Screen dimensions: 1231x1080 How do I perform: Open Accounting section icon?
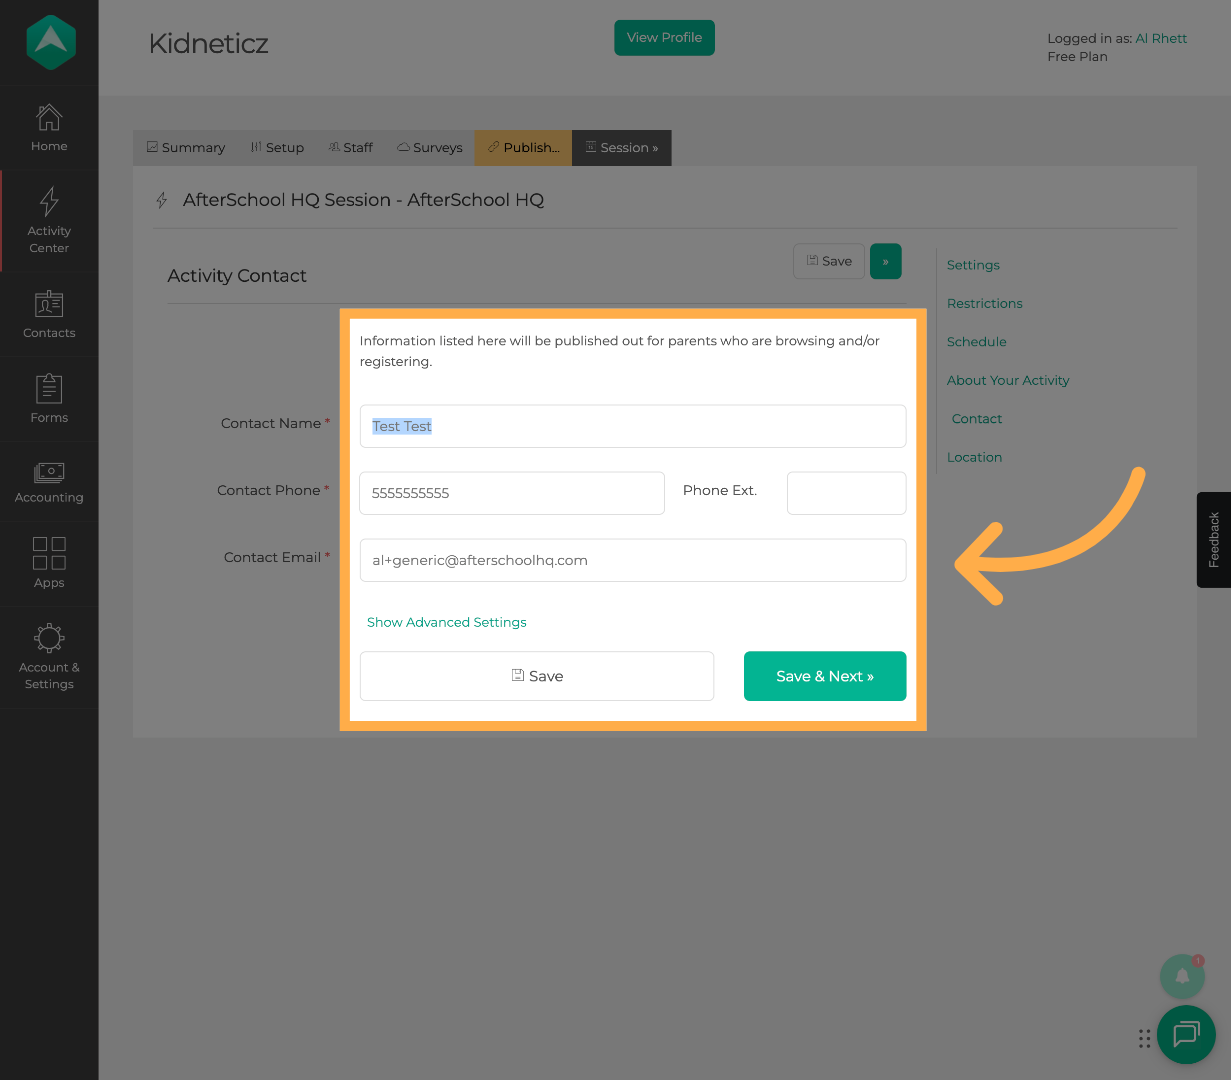(49, 472)
